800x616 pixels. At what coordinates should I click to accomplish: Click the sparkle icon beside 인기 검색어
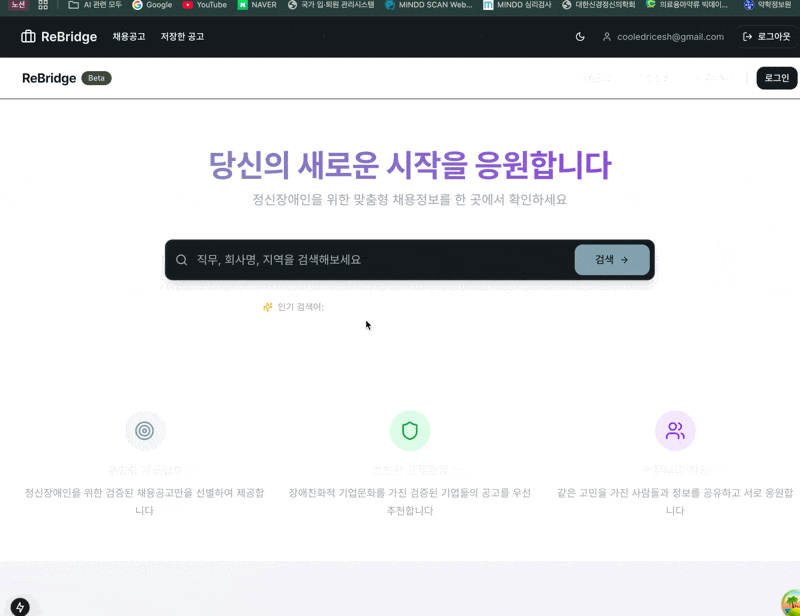[267, 307]
